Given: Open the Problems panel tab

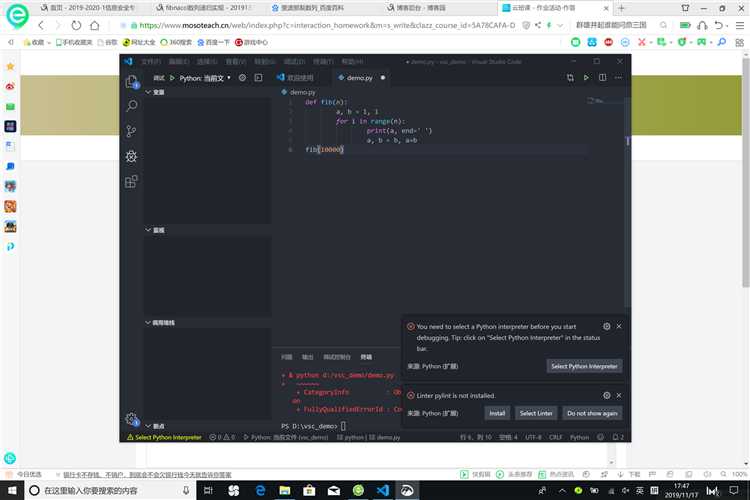Looking at the screenshot, I should click(x=287, y=357).
